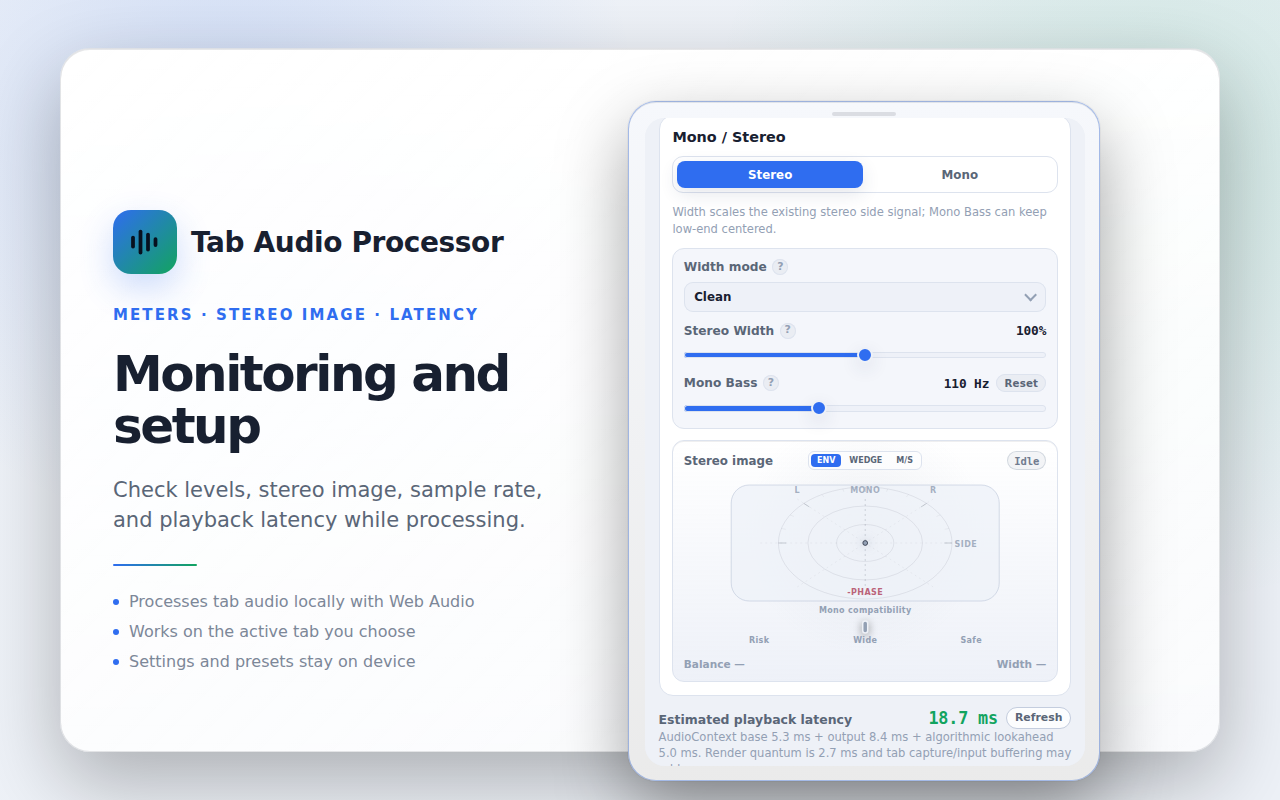Image resolution: width=1280 pixels, height=800 pixels.
Task: Click the Mono compatibility meter indicator
Action: coord(865,627)
